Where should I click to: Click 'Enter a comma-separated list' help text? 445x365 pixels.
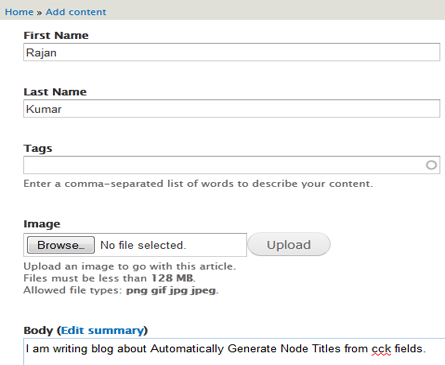(198, 184)
